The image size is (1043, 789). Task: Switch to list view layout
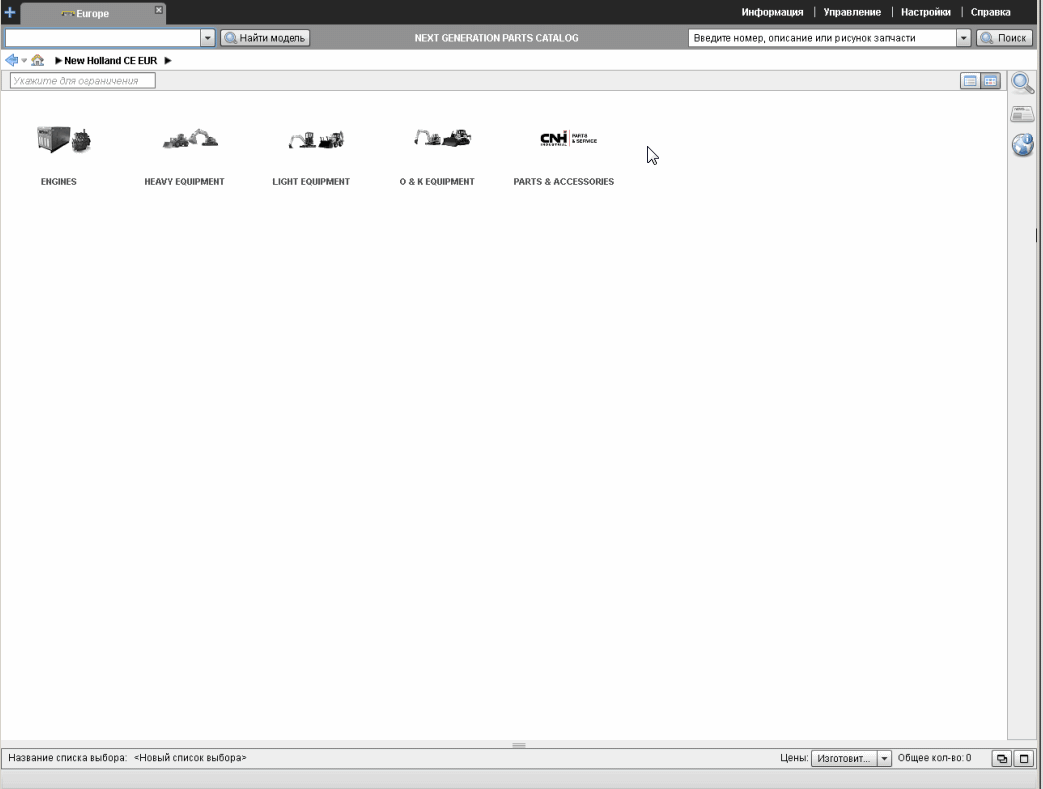pyautogui.click(x=970, y=81)
